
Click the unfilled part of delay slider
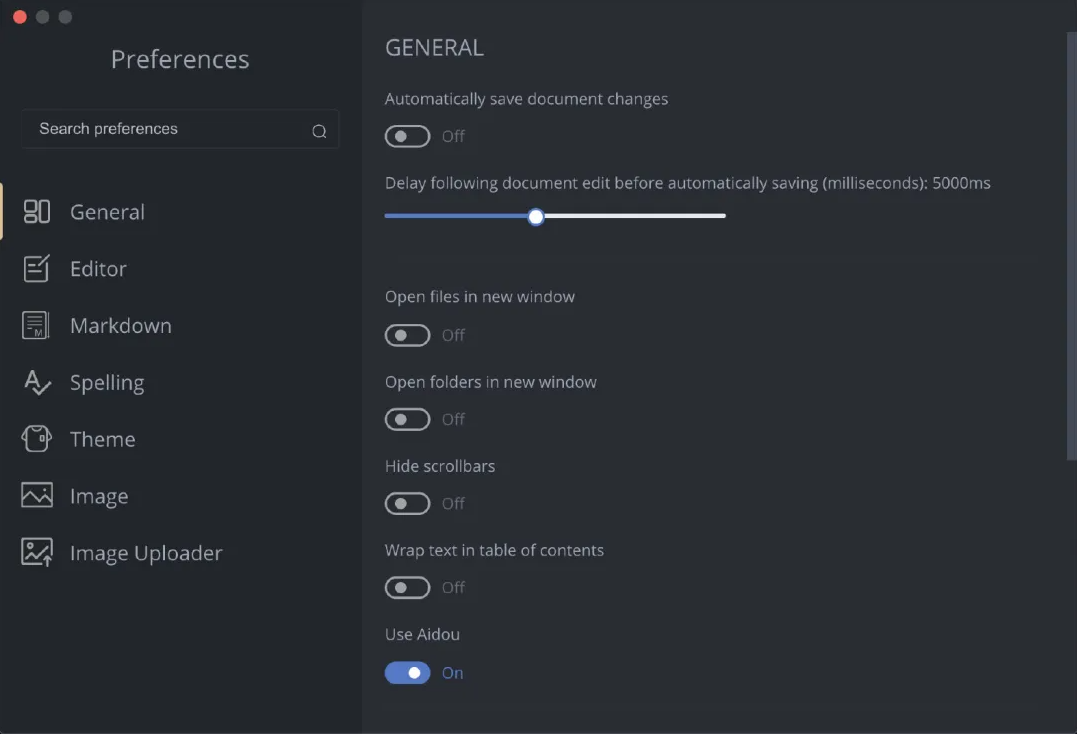pos(635,216)
